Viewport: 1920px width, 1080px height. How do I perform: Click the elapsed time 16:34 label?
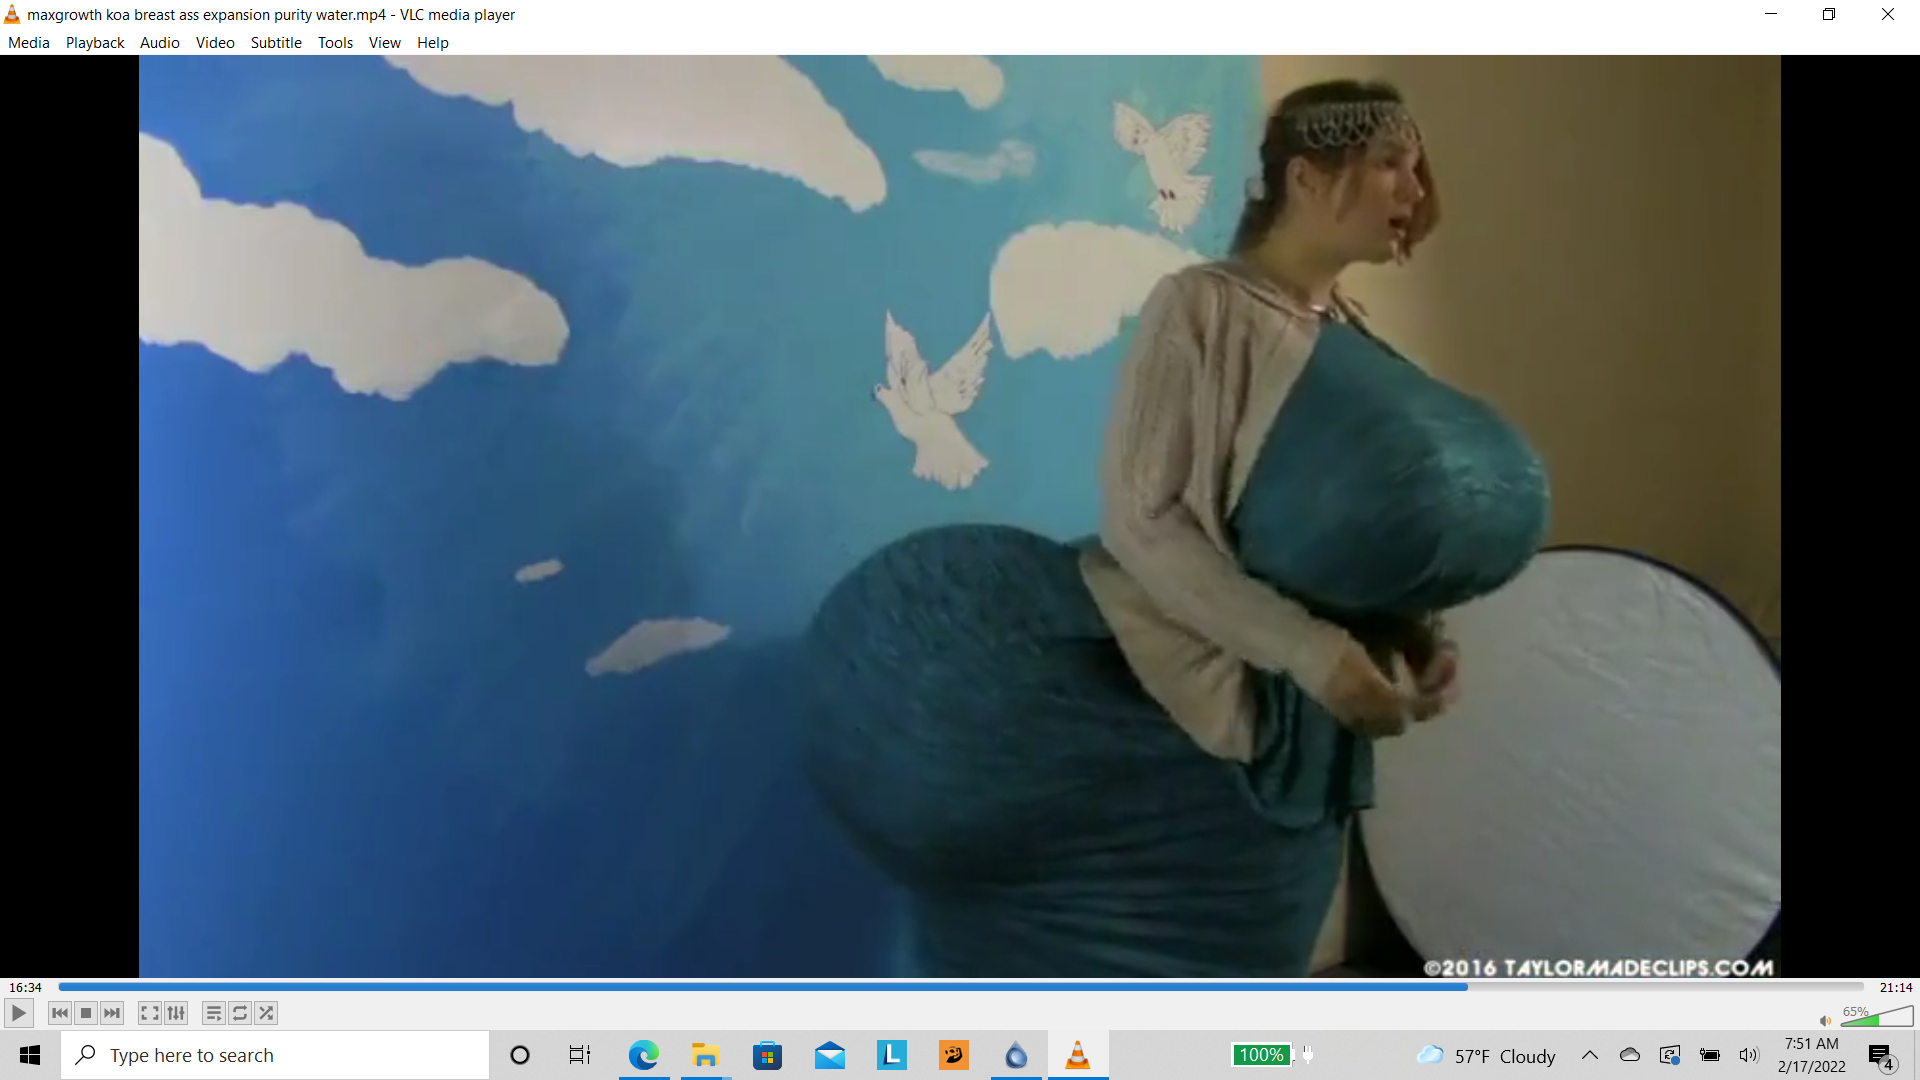click(x=26, y=987)
